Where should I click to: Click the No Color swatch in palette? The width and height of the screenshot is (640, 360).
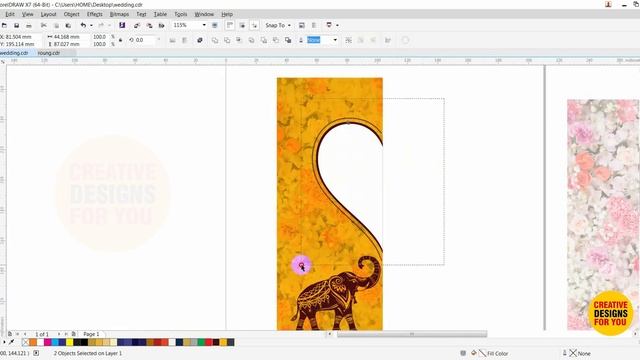coord(26,342)
